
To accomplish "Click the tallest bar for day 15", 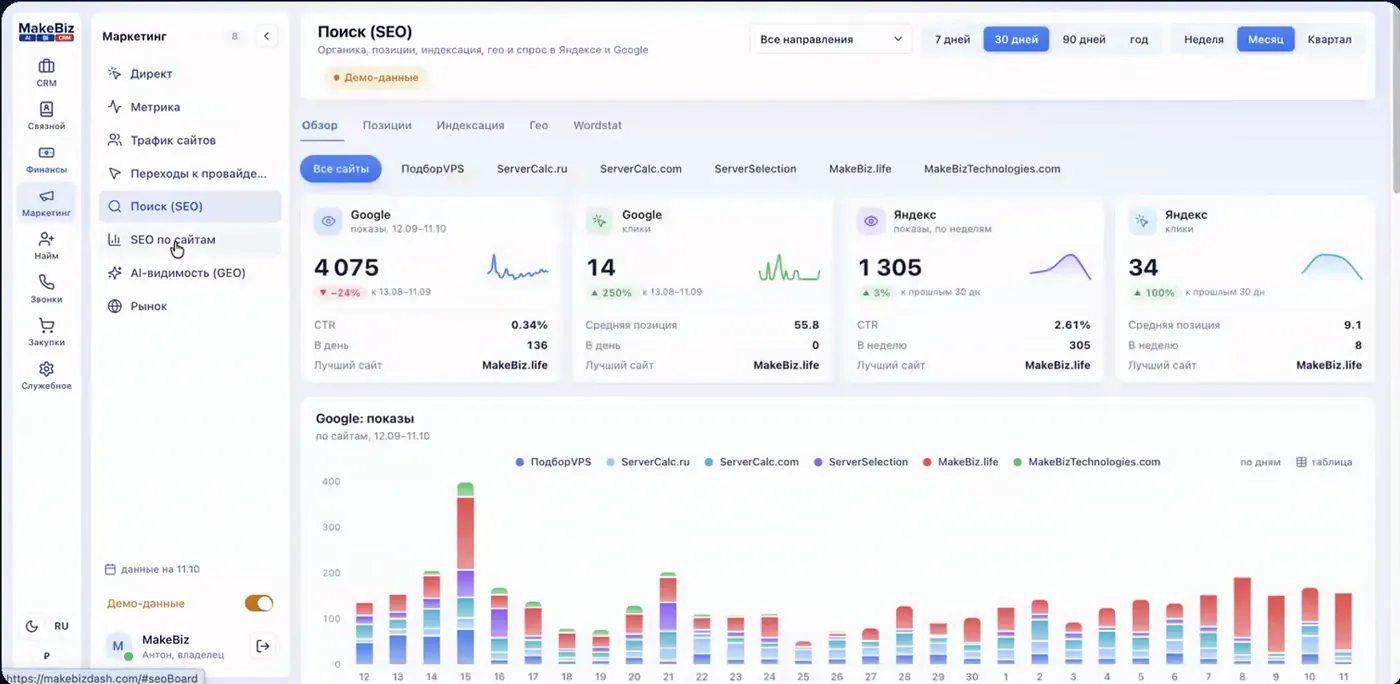I will [x=465, y=573].
